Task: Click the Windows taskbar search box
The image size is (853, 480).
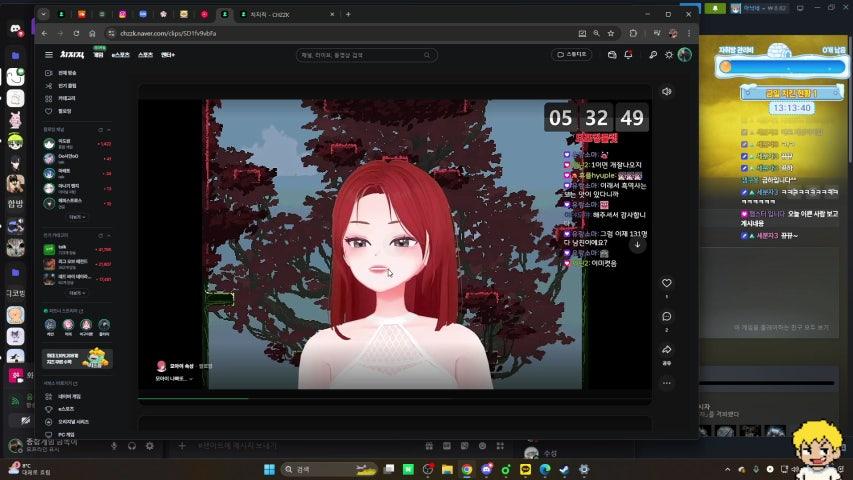Action: point(330,469)
